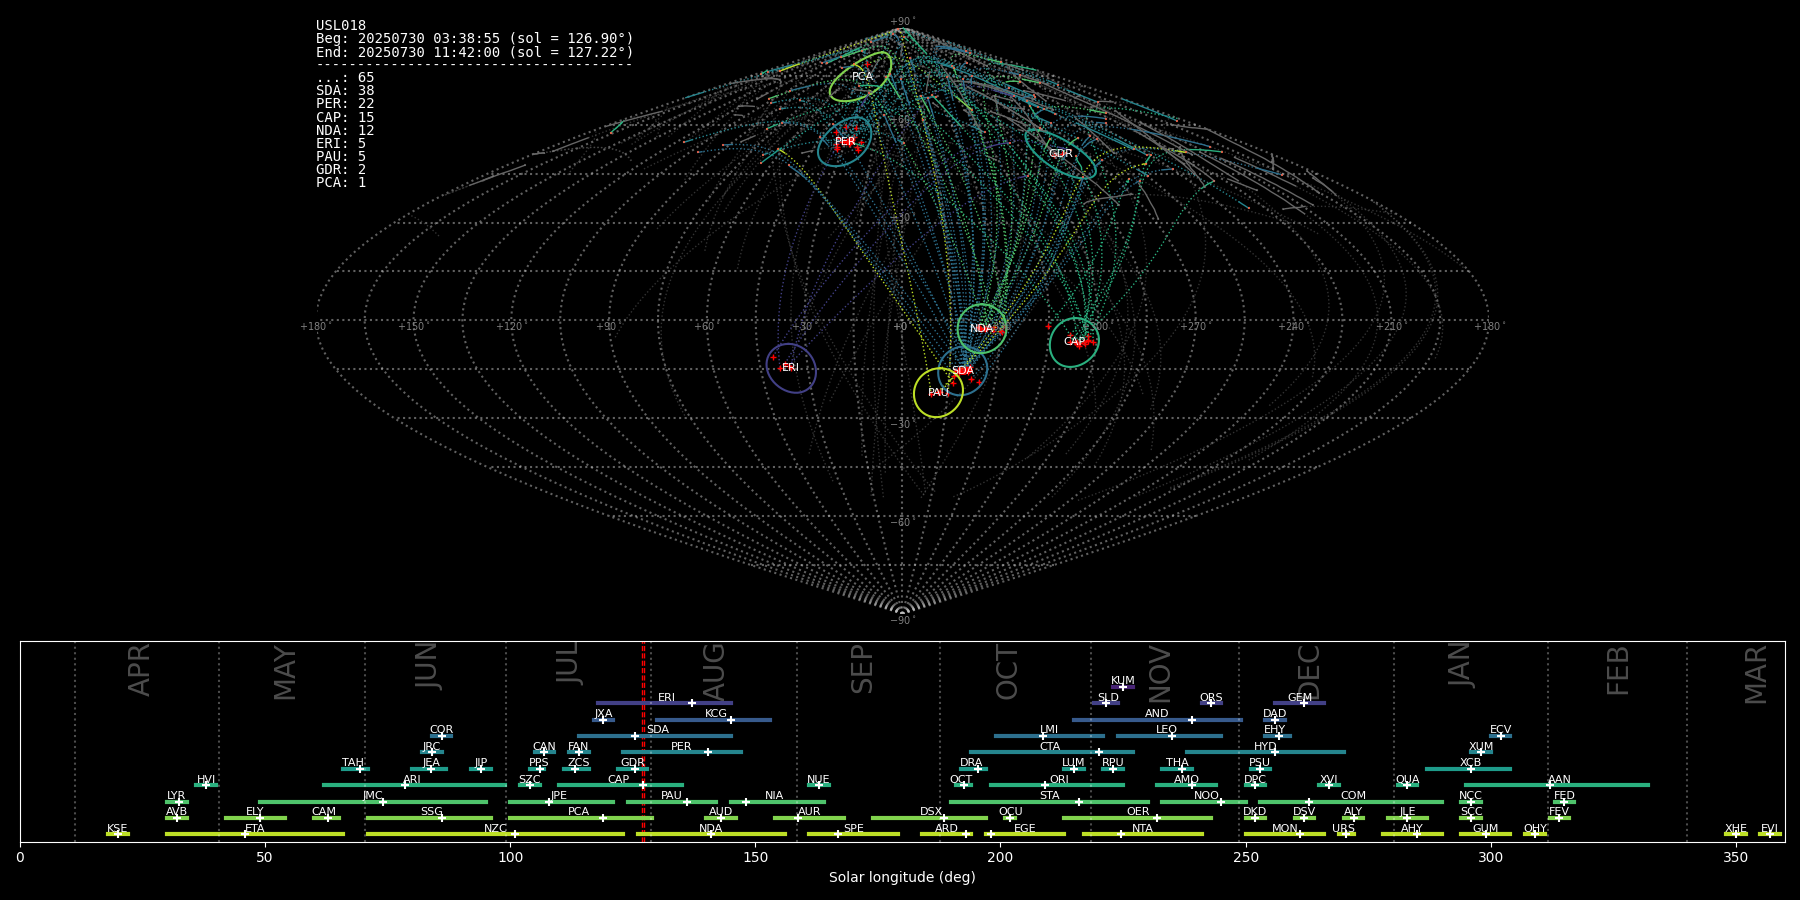
Task: Click the PAU radiant circle on sky map
Action: (938, 393)
